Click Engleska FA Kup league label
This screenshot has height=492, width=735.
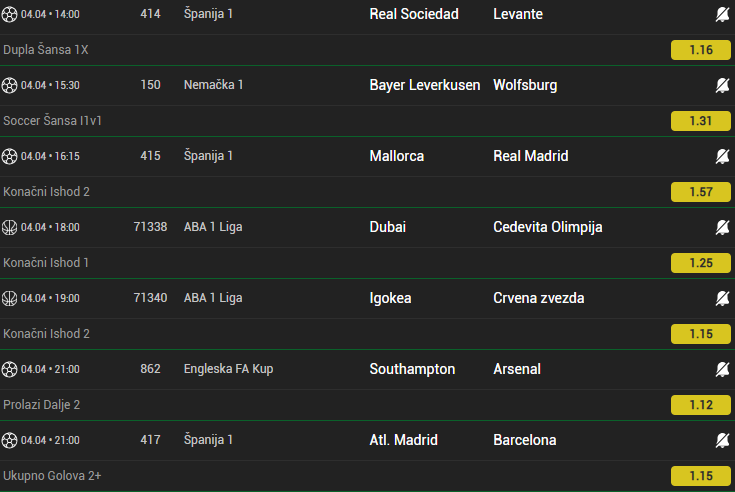228,369
